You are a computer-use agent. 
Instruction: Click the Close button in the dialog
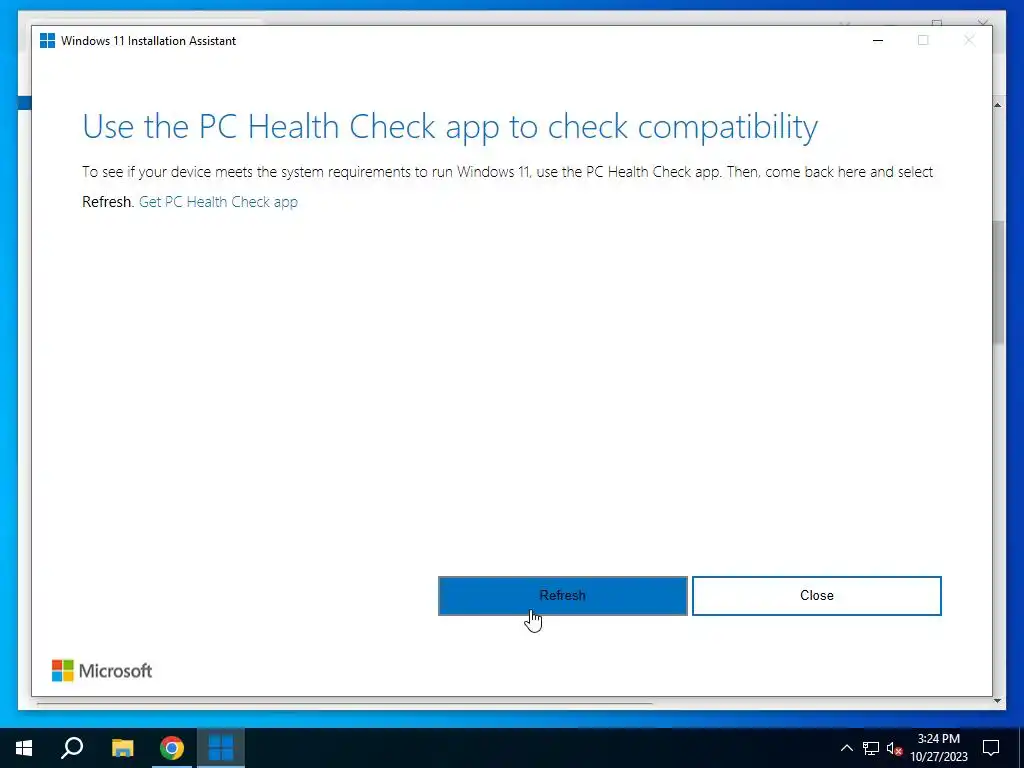(x=816, y=596)
